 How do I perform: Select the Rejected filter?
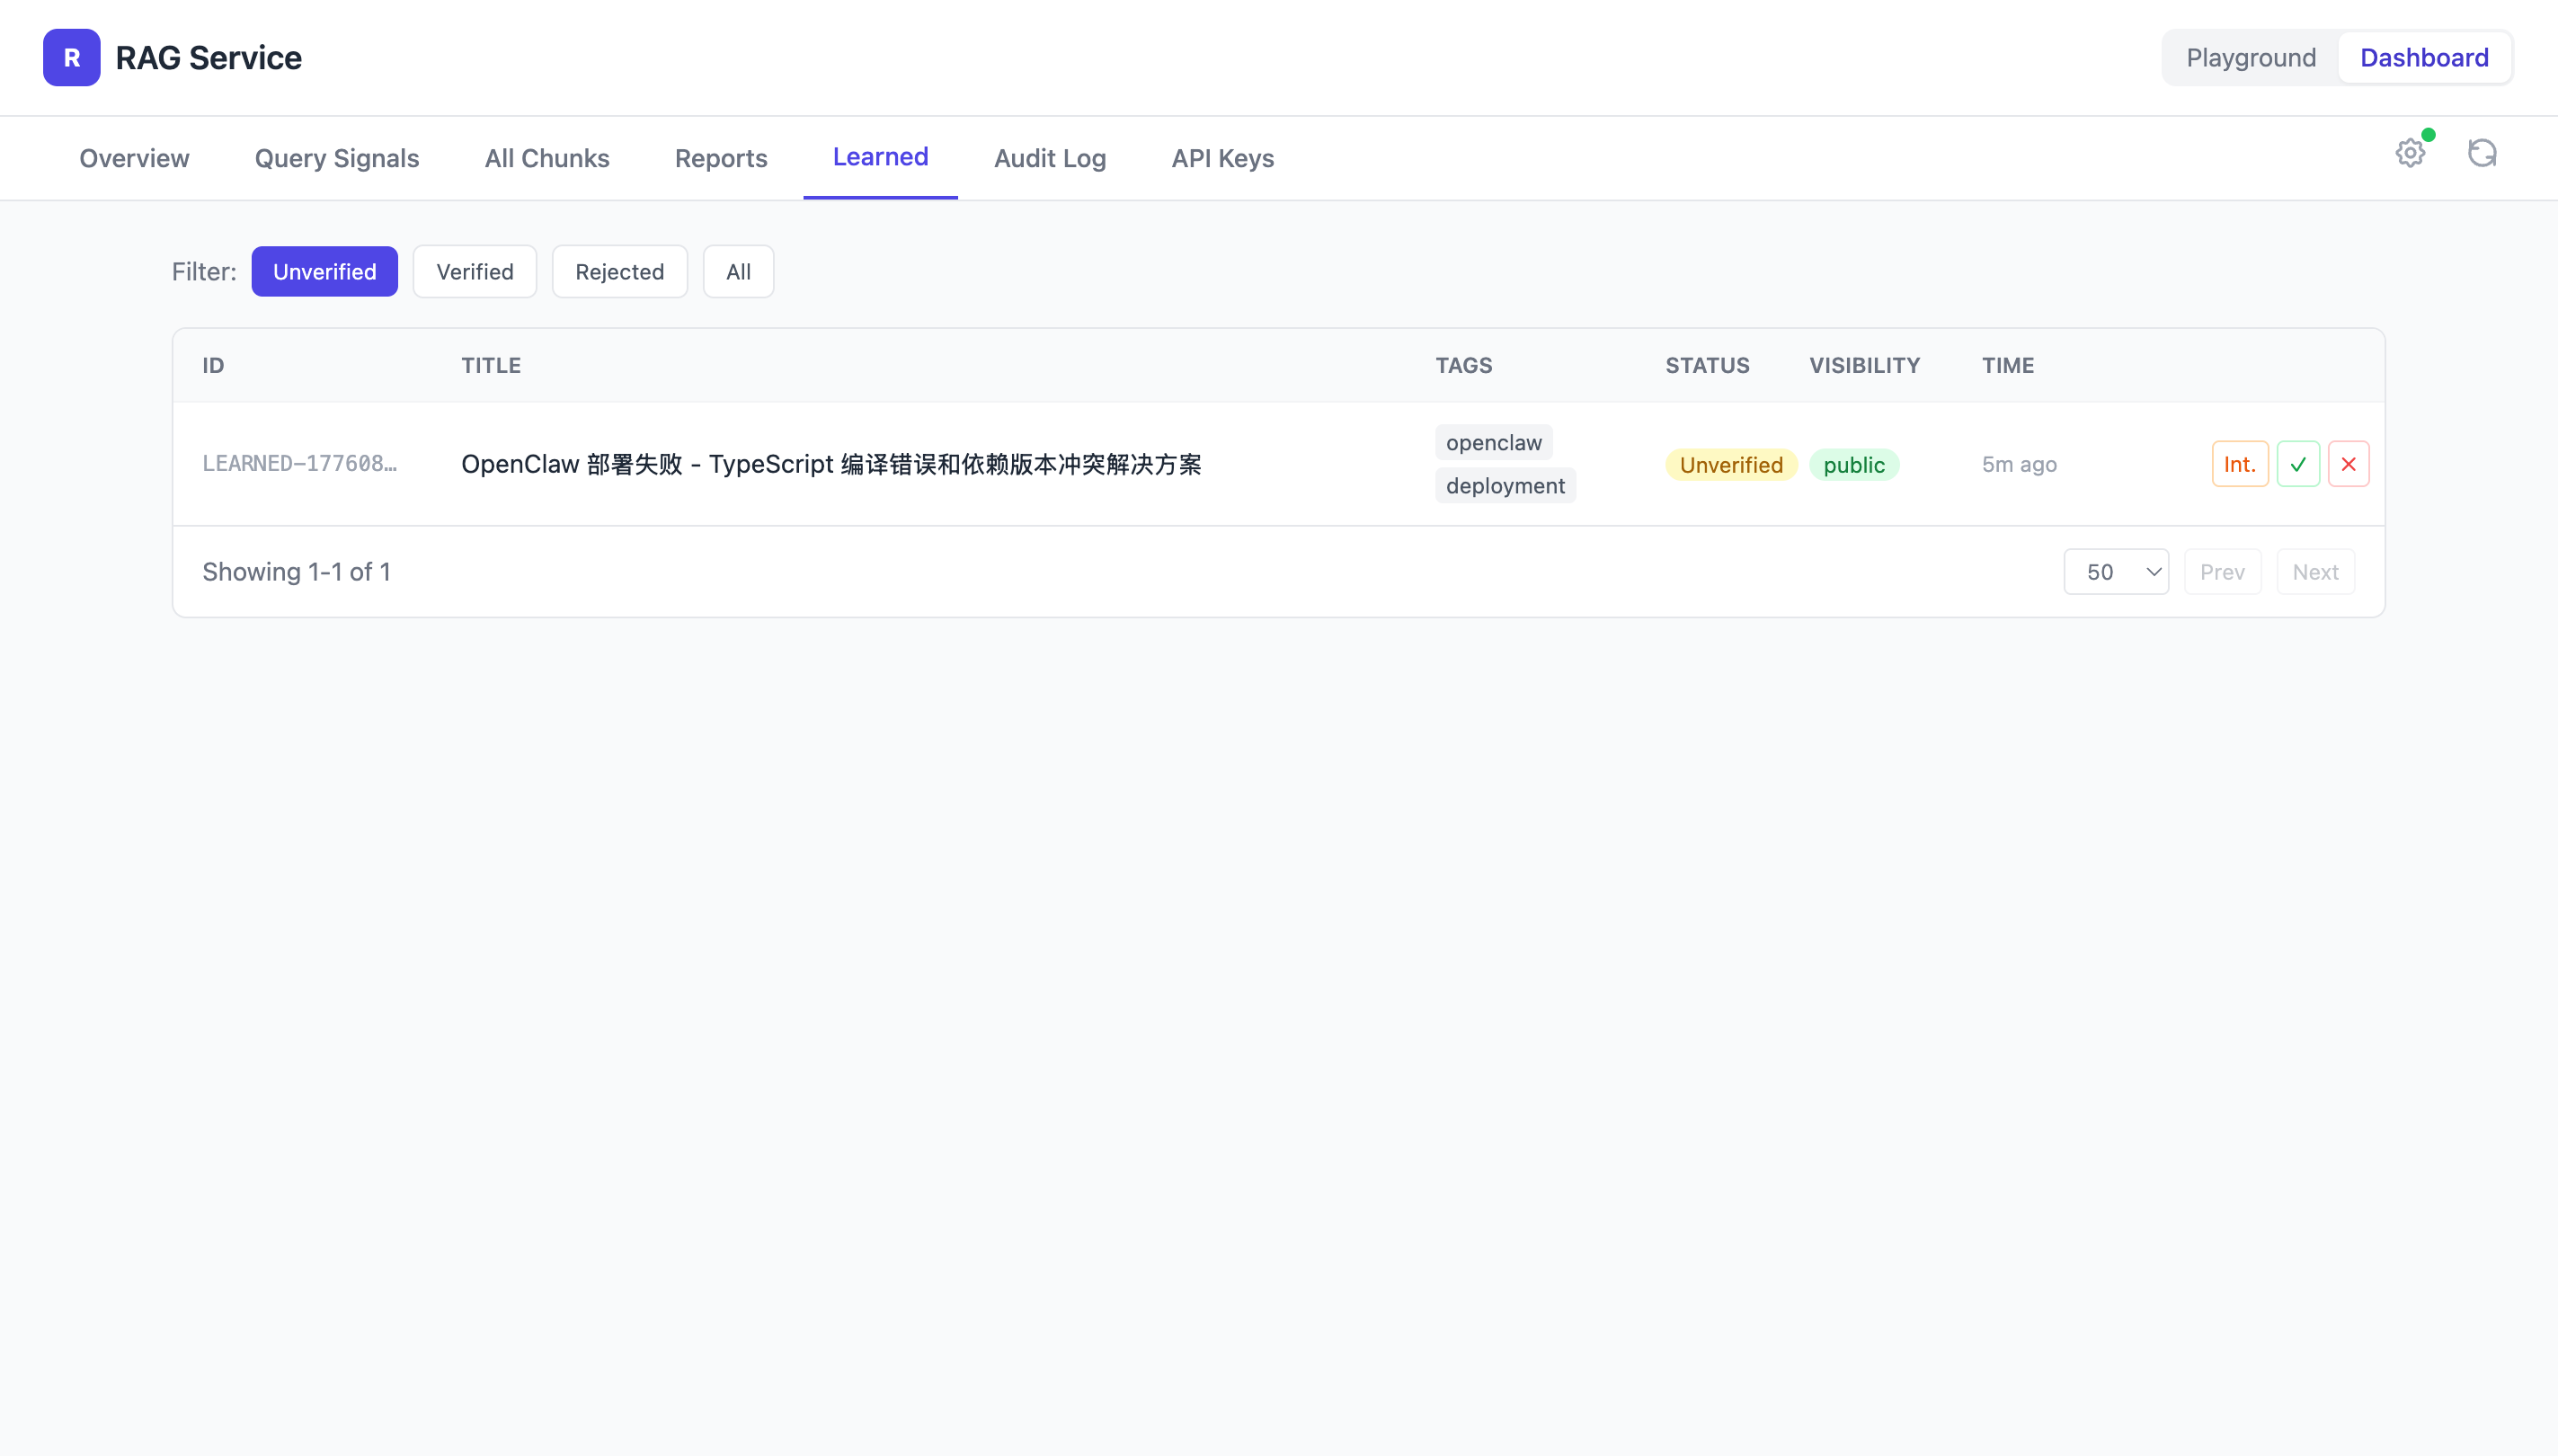[619, 272]
